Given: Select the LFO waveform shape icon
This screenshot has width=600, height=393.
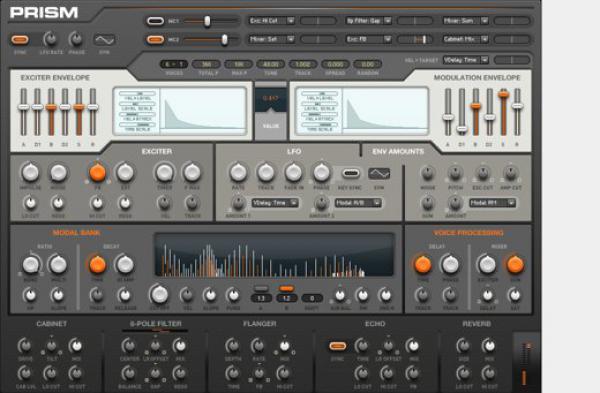Looking at the screenshot, I should point(379,174).
